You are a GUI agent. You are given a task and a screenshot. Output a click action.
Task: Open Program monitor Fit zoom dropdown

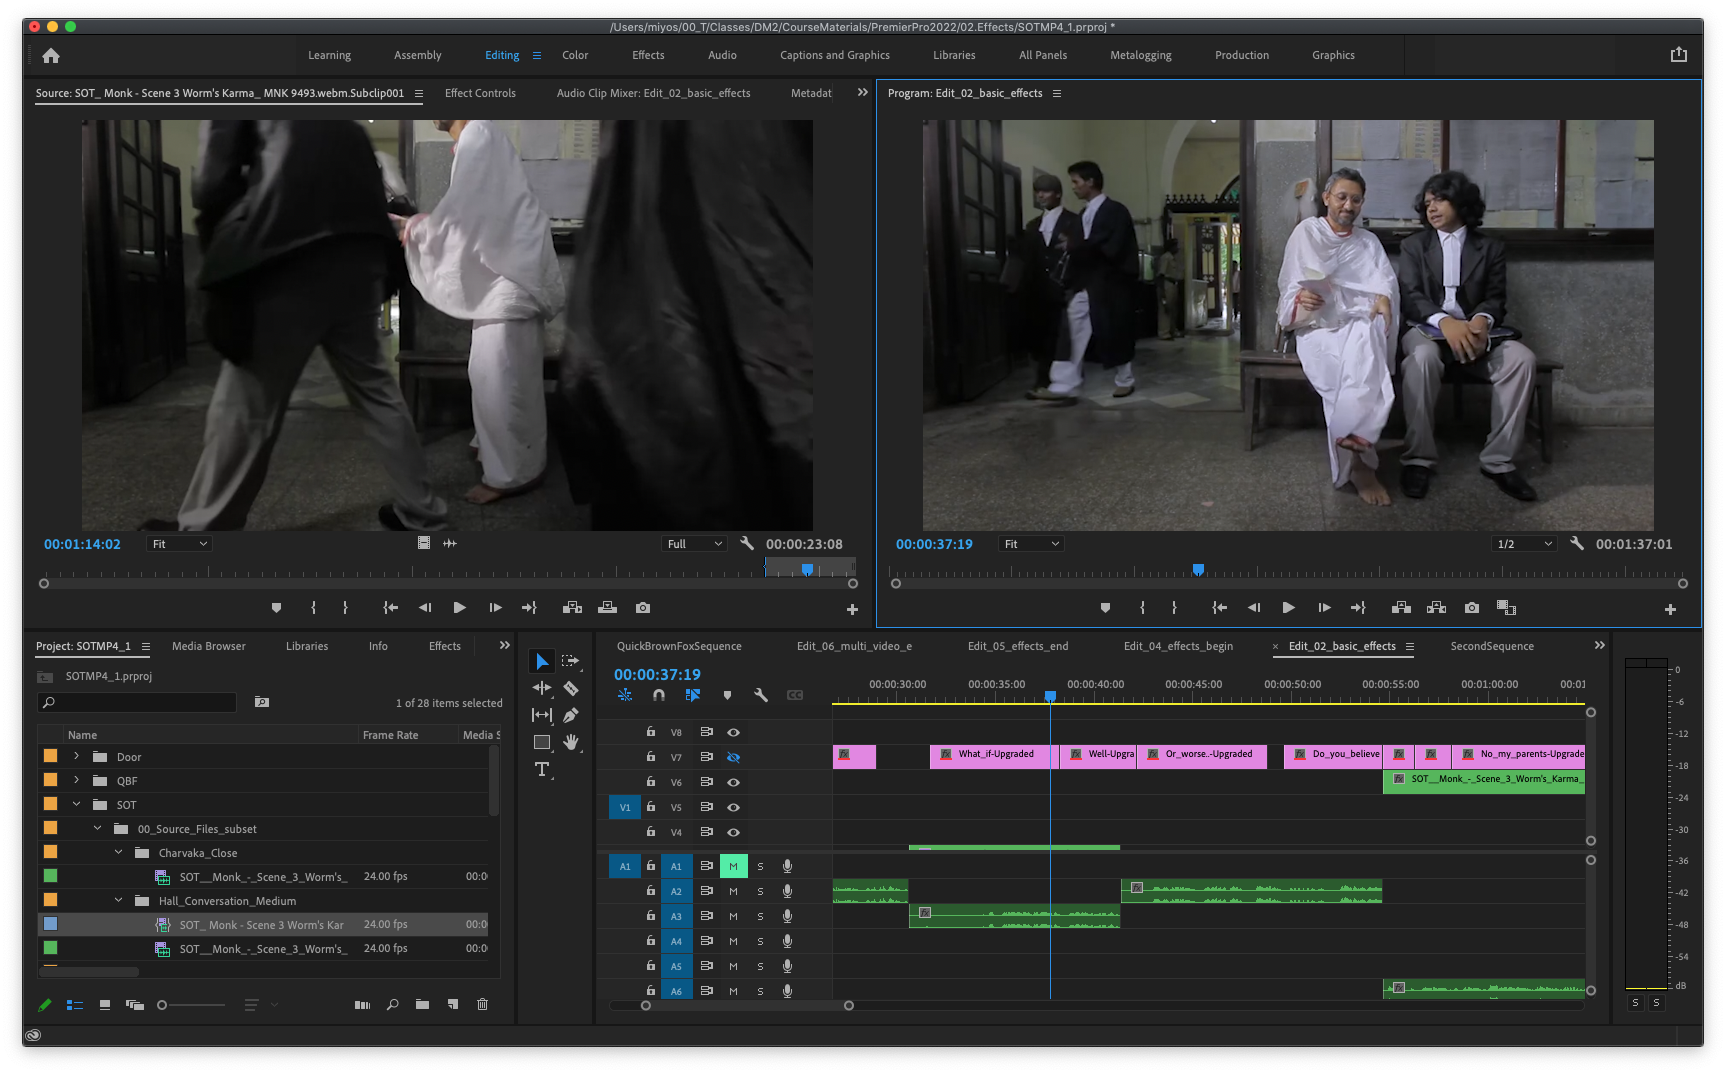point(1031,544)
